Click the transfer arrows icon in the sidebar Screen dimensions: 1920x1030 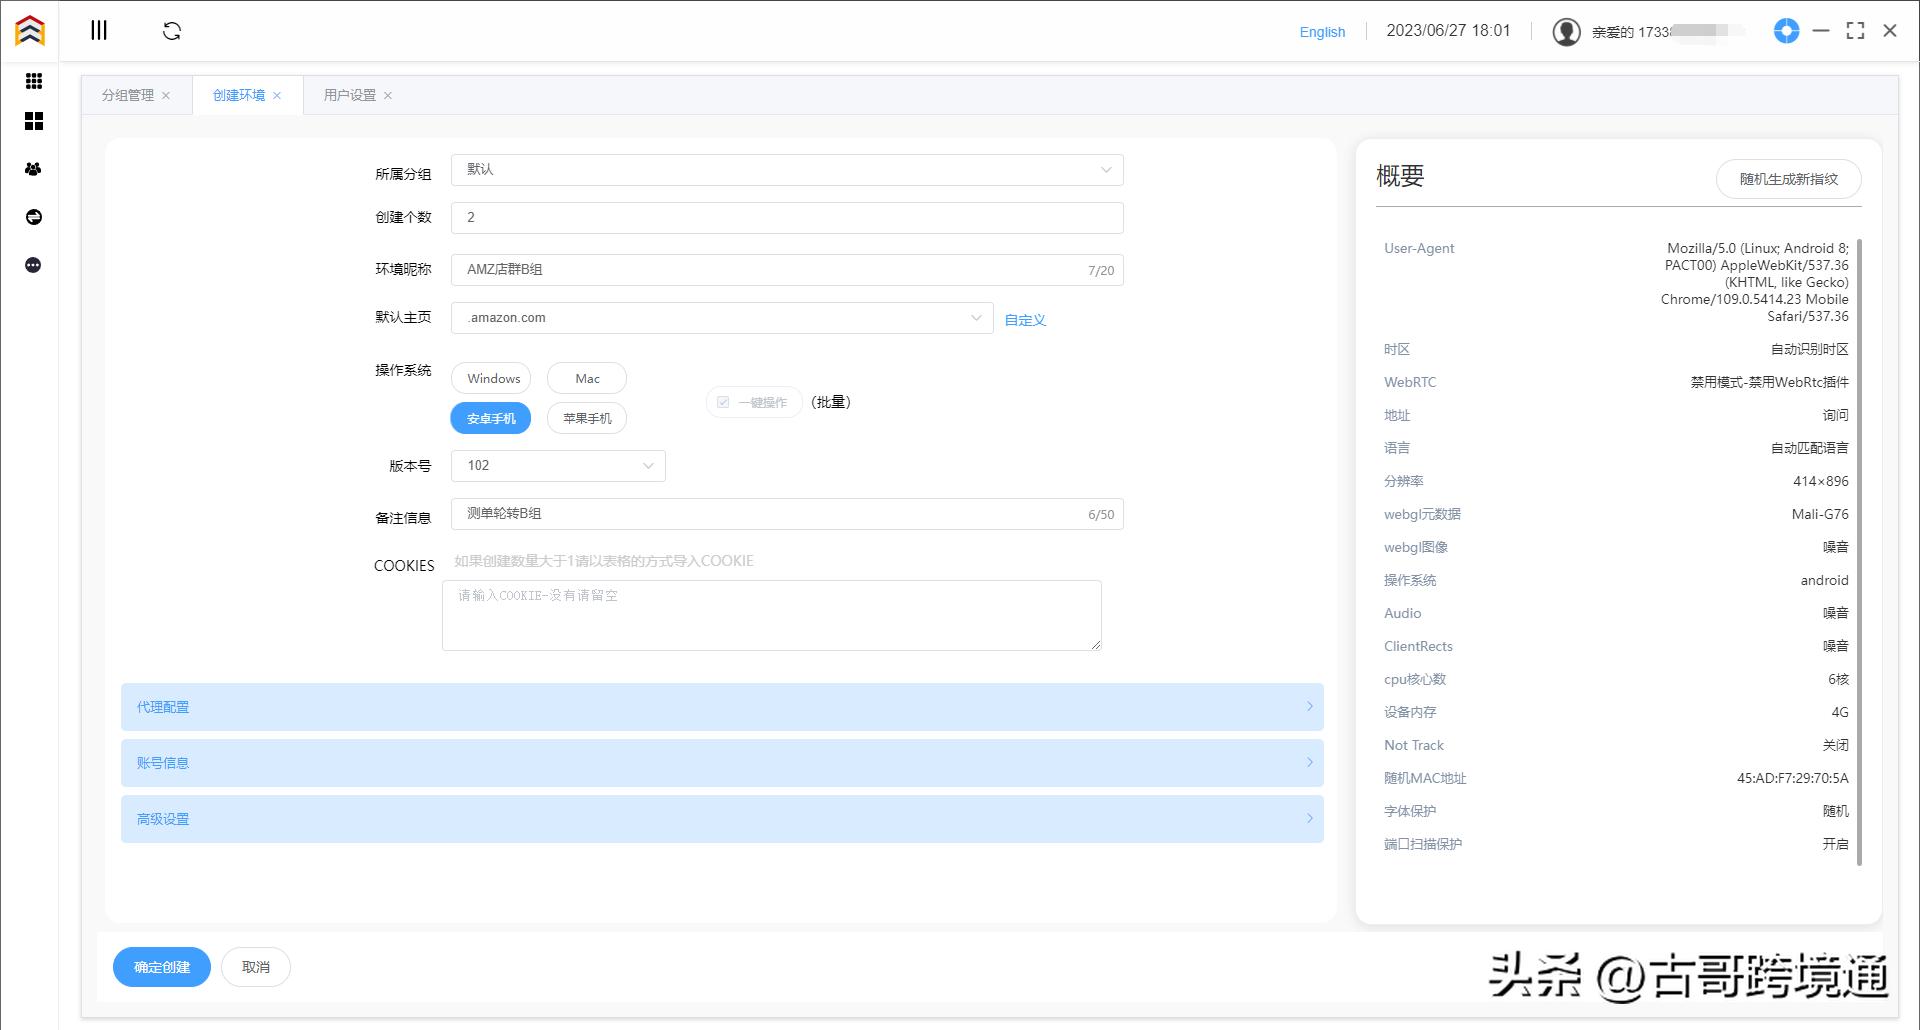click(33, 216)
